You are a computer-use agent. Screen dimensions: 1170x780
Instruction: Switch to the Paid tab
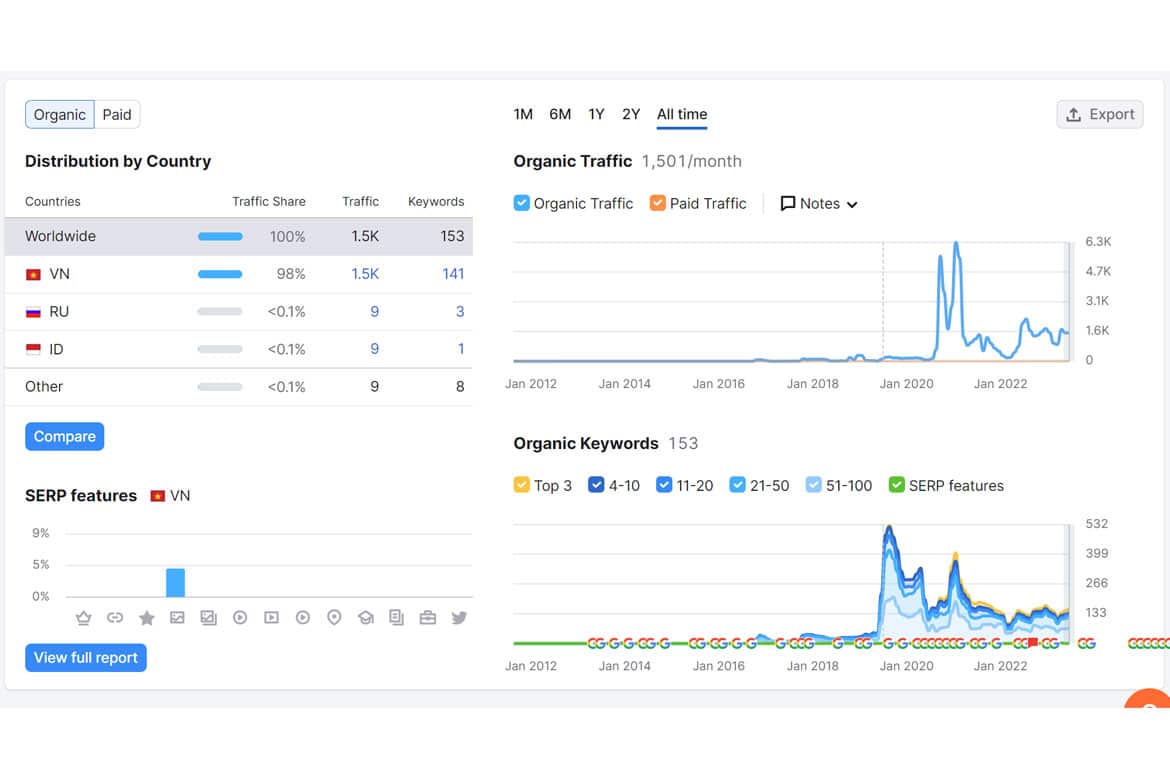click(117, 114)
